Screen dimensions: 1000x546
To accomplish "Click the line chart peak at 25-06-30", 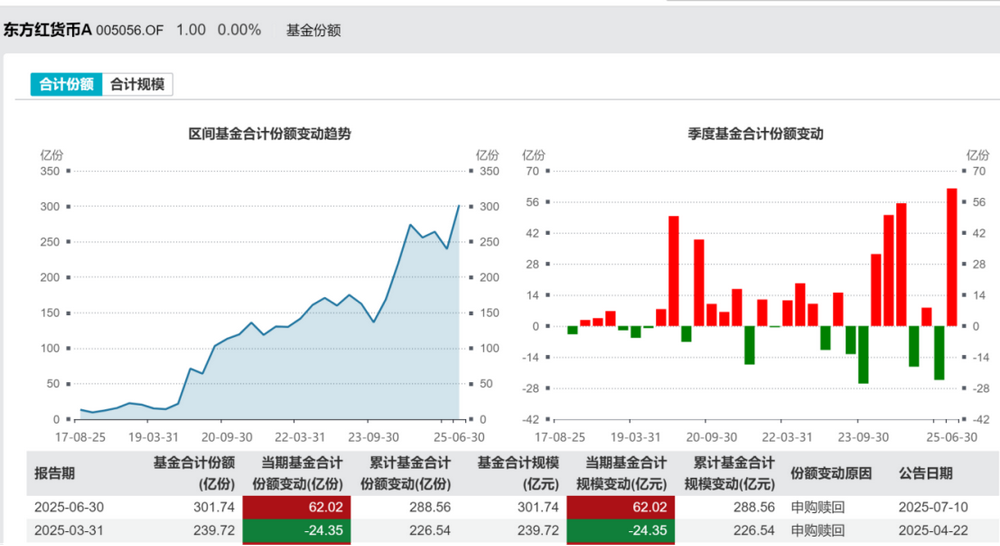I will pyautogui.click(x=459, y=206).
